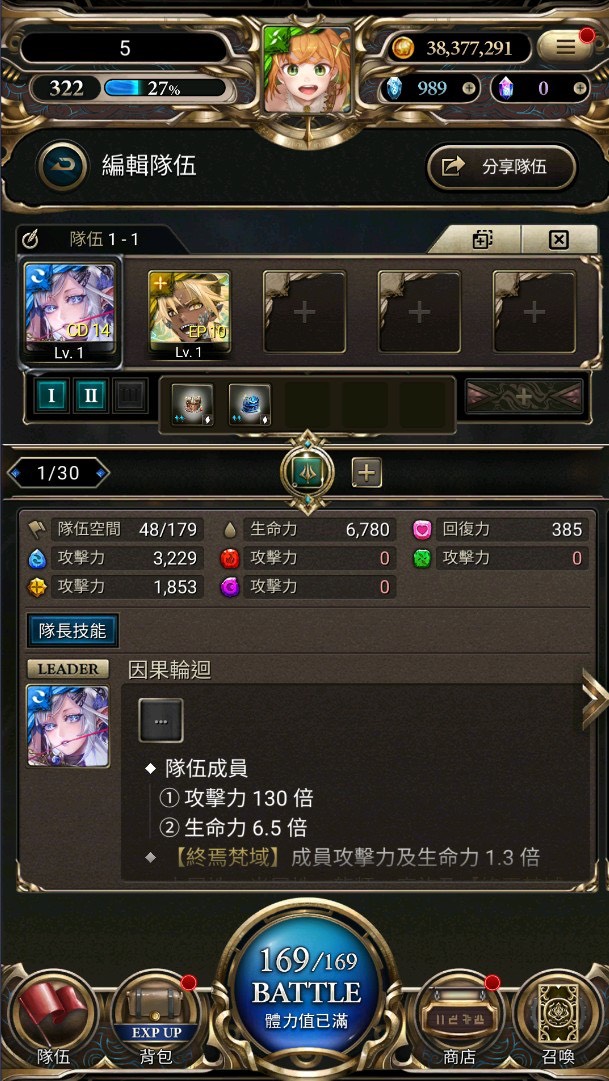Add diamonds with the plus icon
Viewport: 609px width, 1081px height.
click(x=468, y=88)
